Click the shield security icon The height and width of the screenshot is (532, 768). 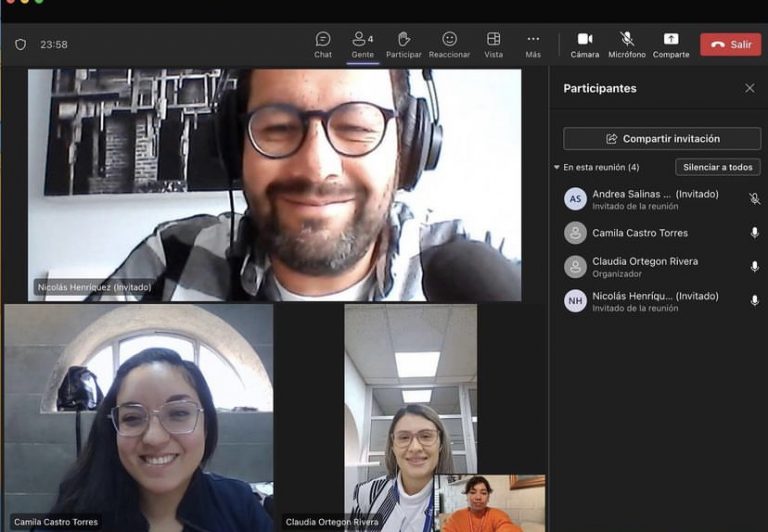tap(20, 45)
